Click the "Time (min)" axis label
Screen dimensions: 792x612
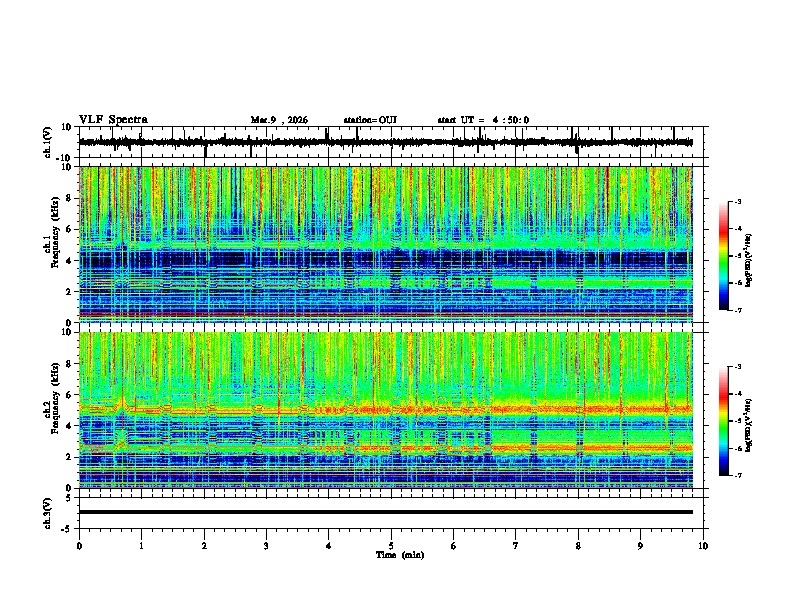pos(400,555)
